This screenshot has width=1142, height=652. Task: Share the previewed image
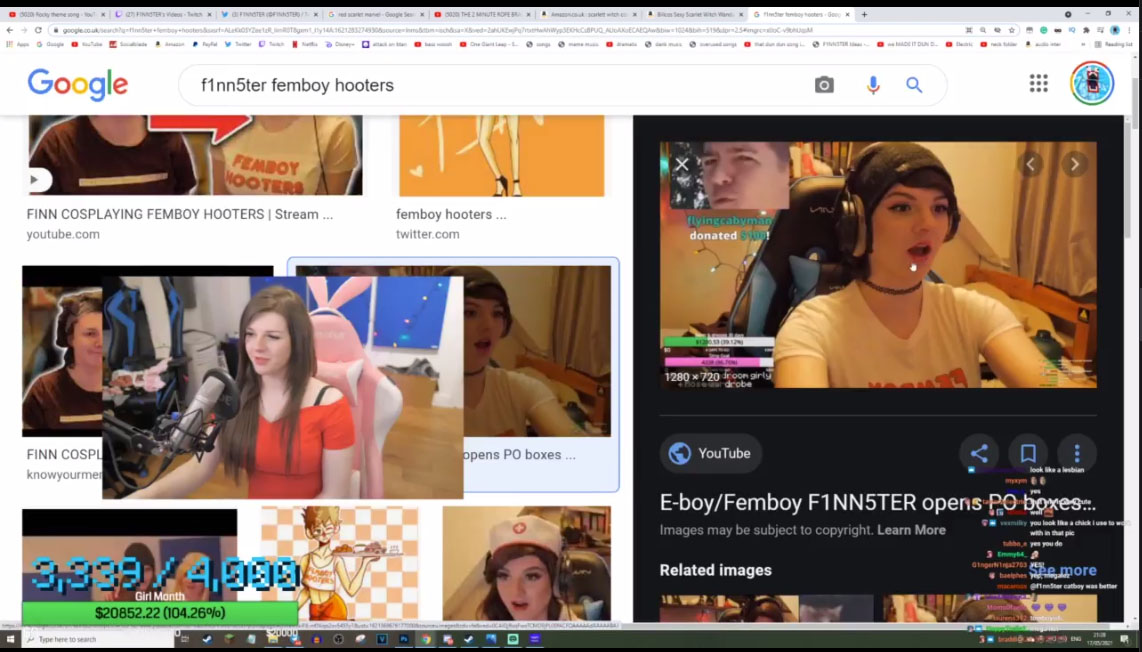(x=979, y=453)
